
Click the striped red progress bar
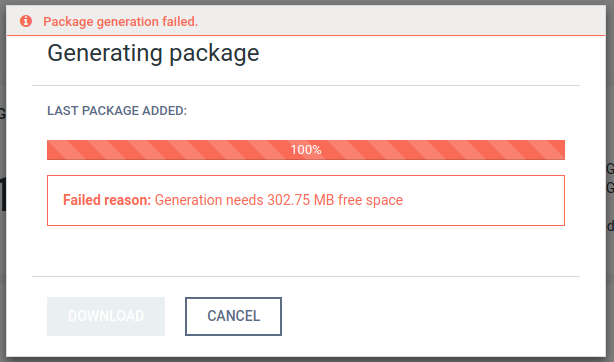(306, 150)
